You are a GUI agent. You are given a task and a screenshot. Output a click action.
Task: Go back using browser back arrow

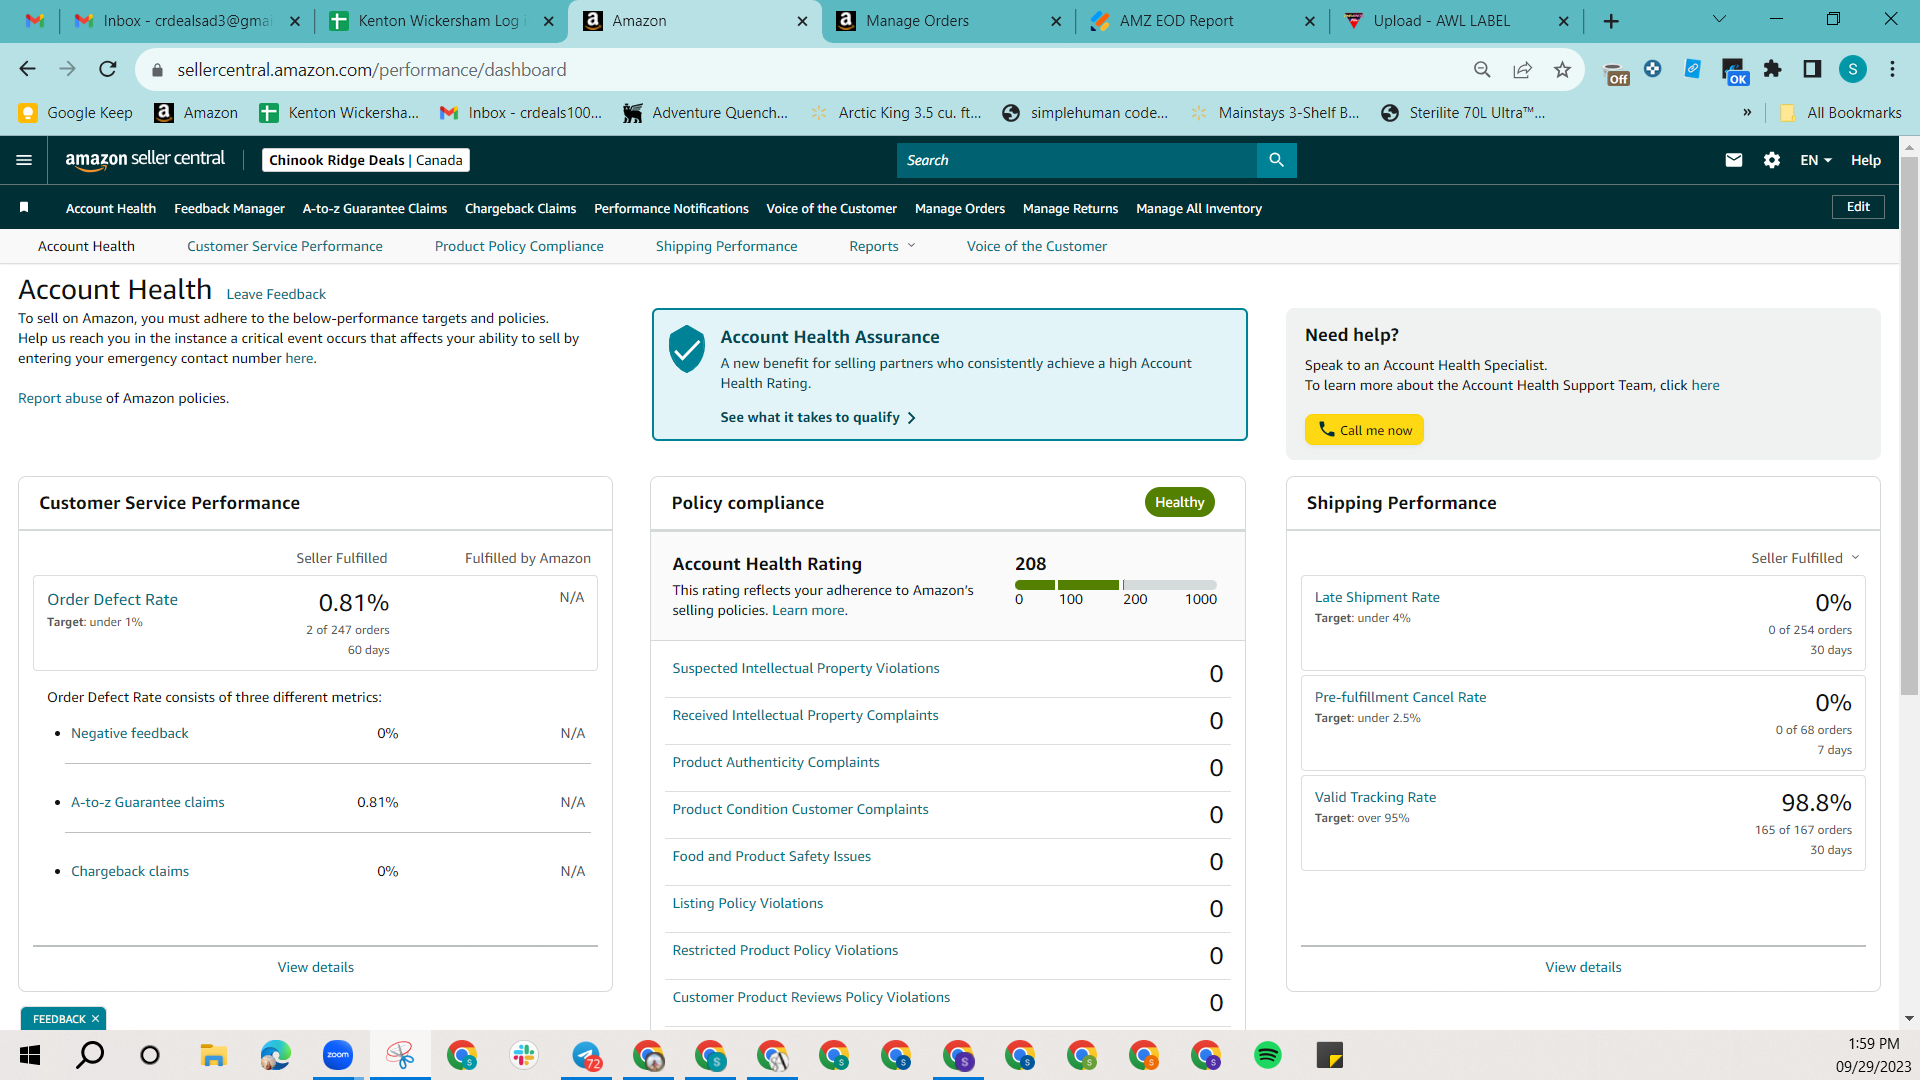(27, 69)
